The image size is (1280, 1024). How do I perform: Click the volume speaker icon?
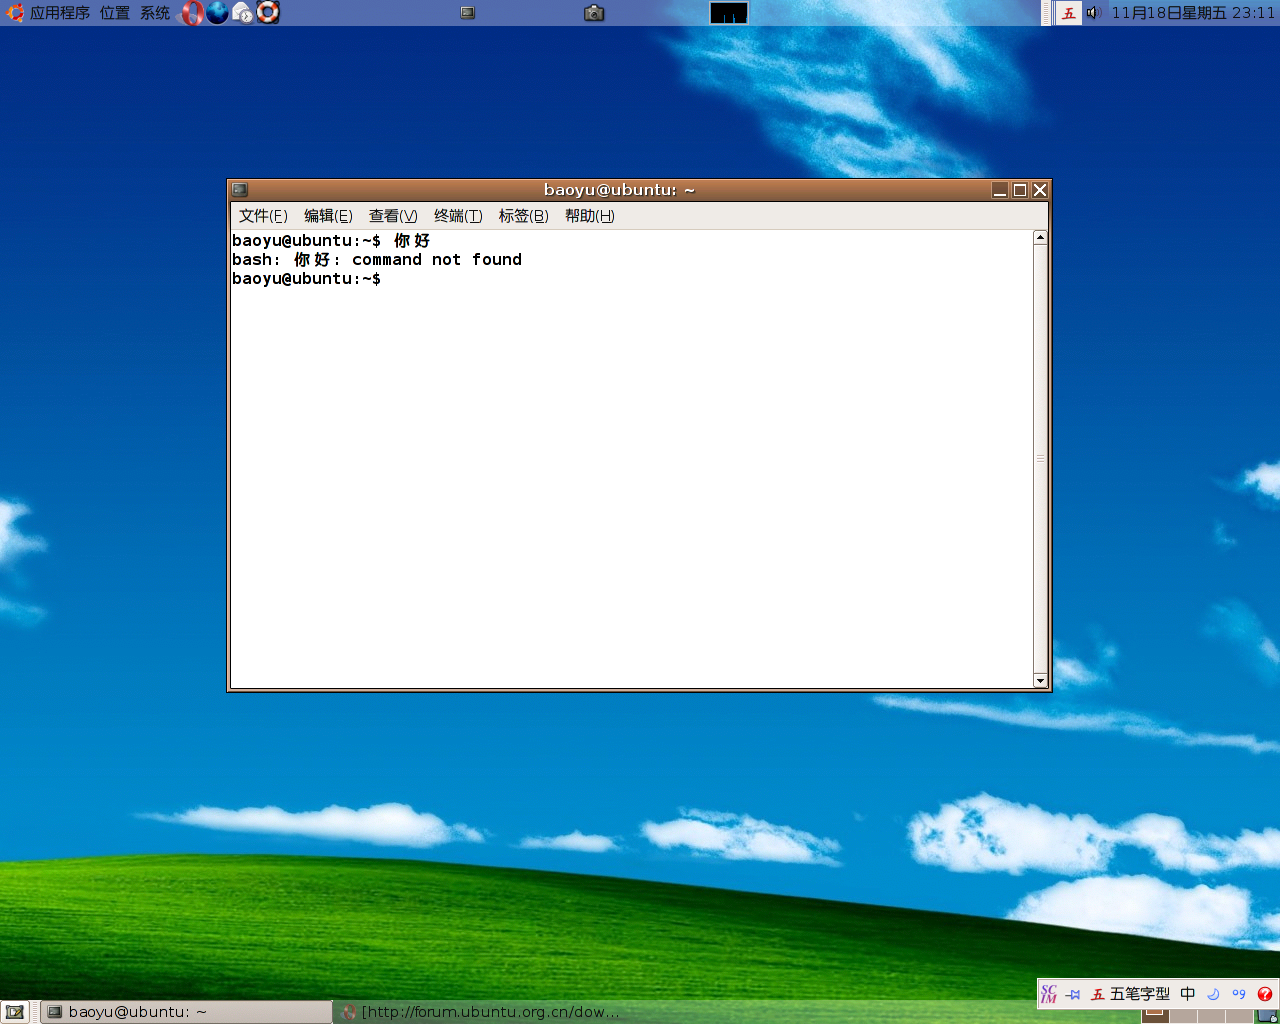1093,13
